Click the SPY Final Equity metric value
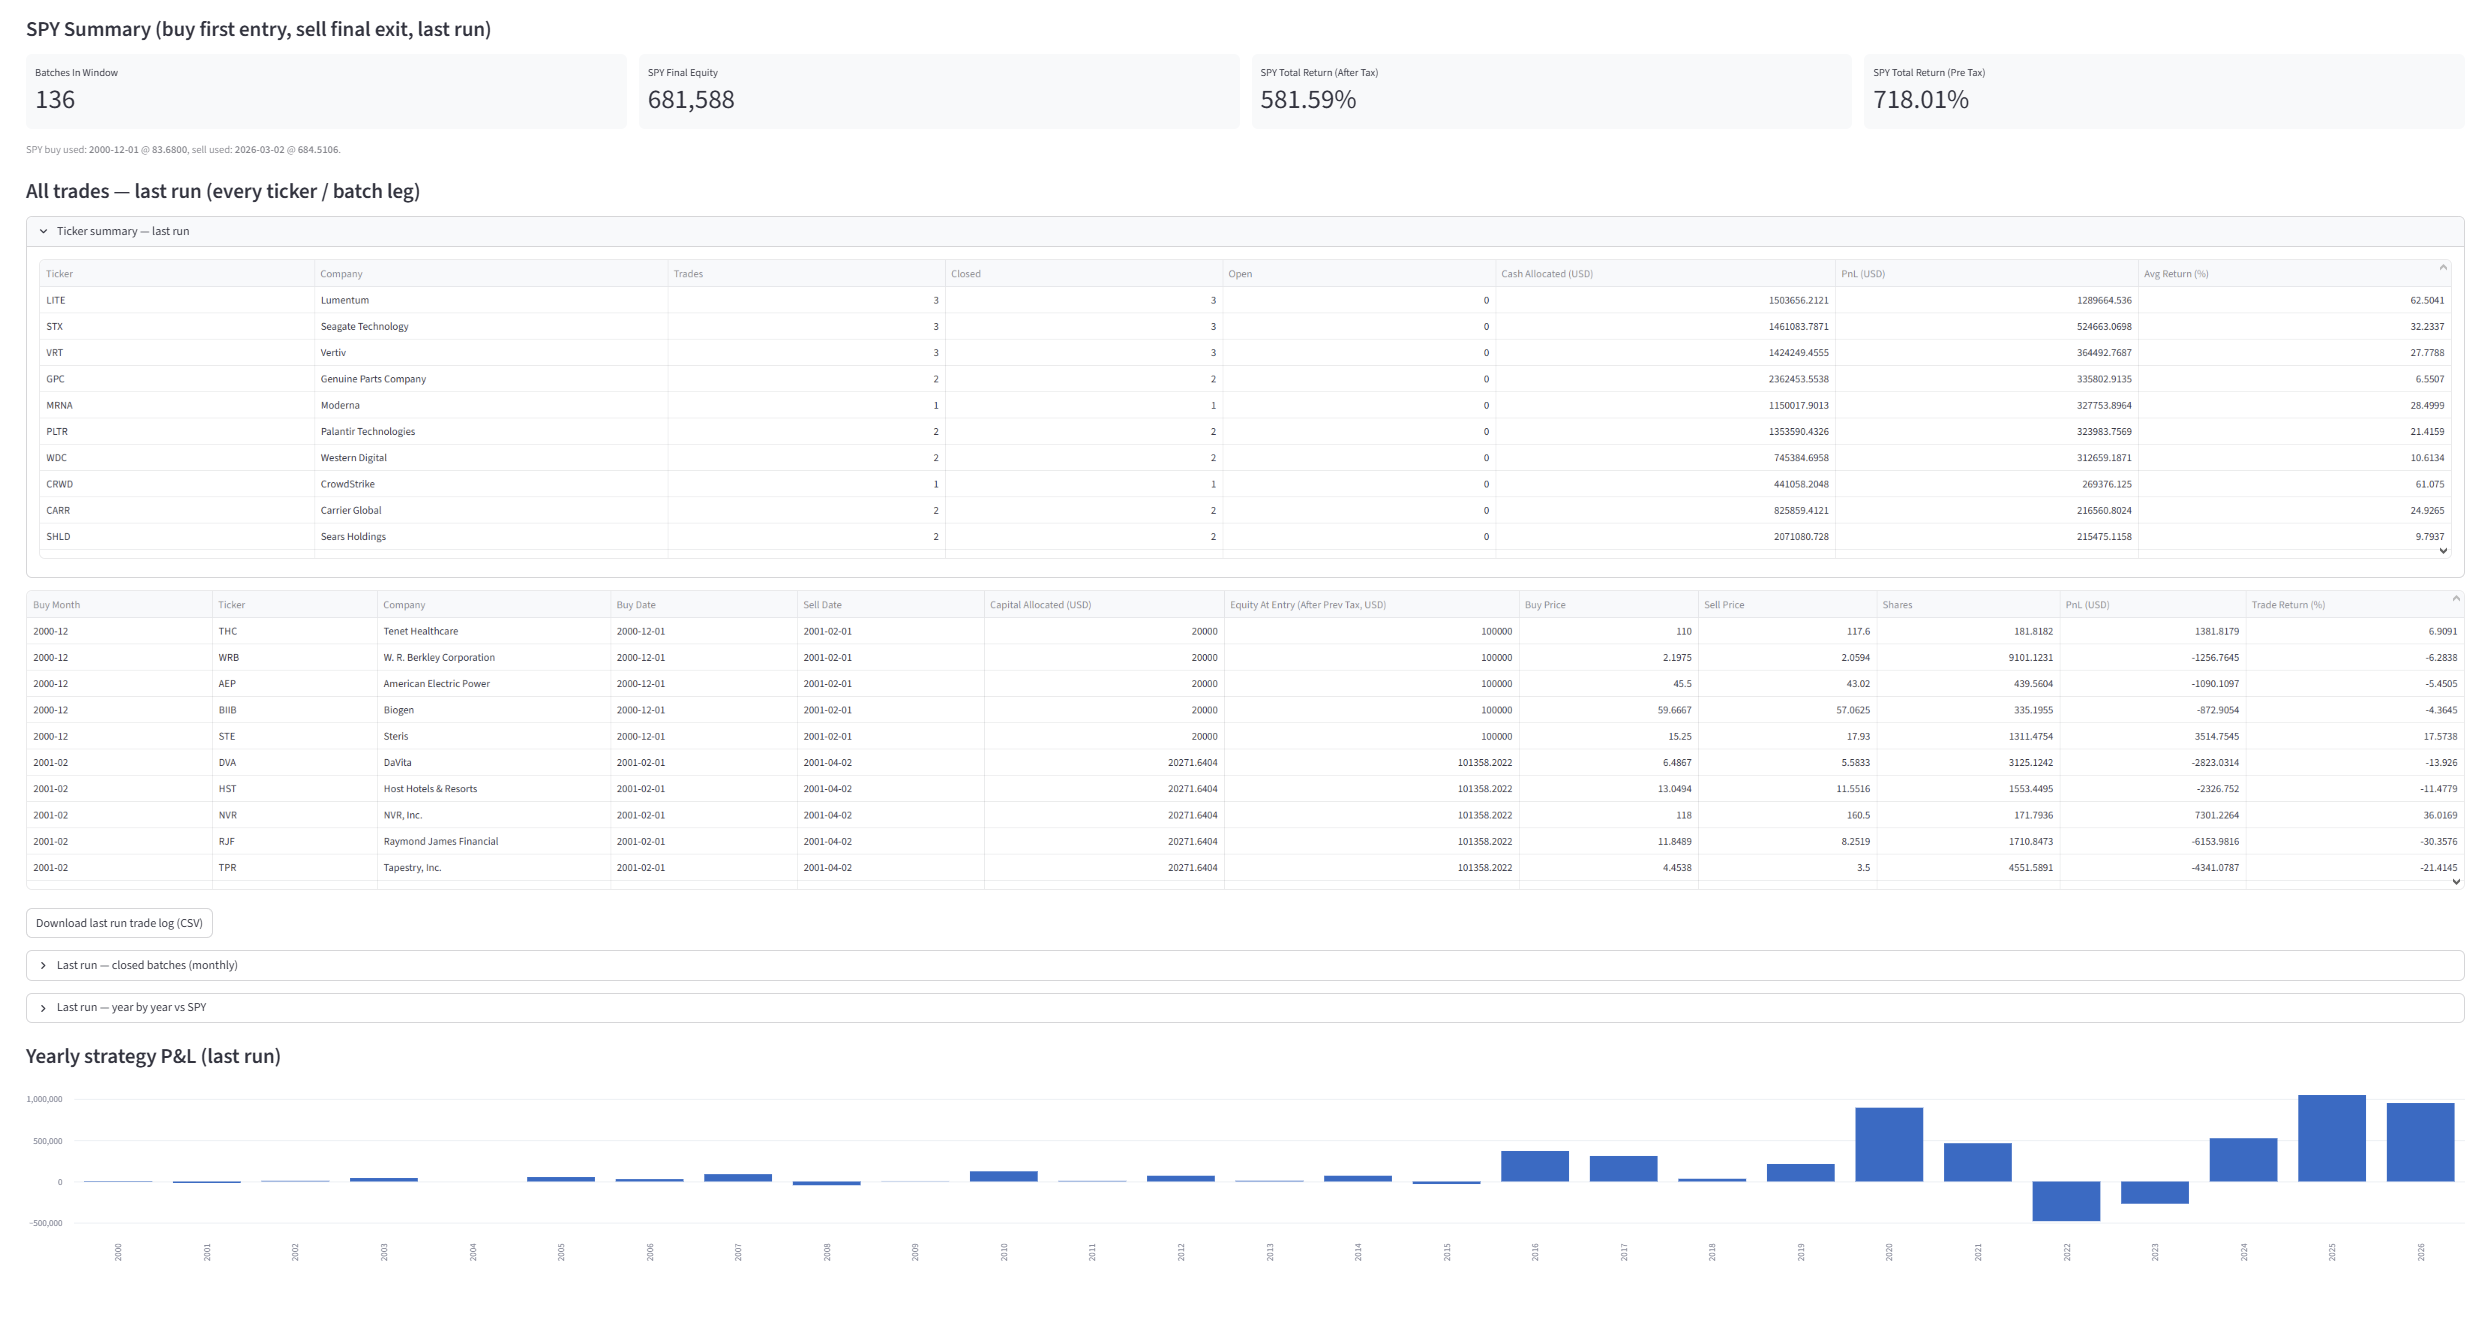This screenshot has height=1318, width=2483. [x=690, y=100]
